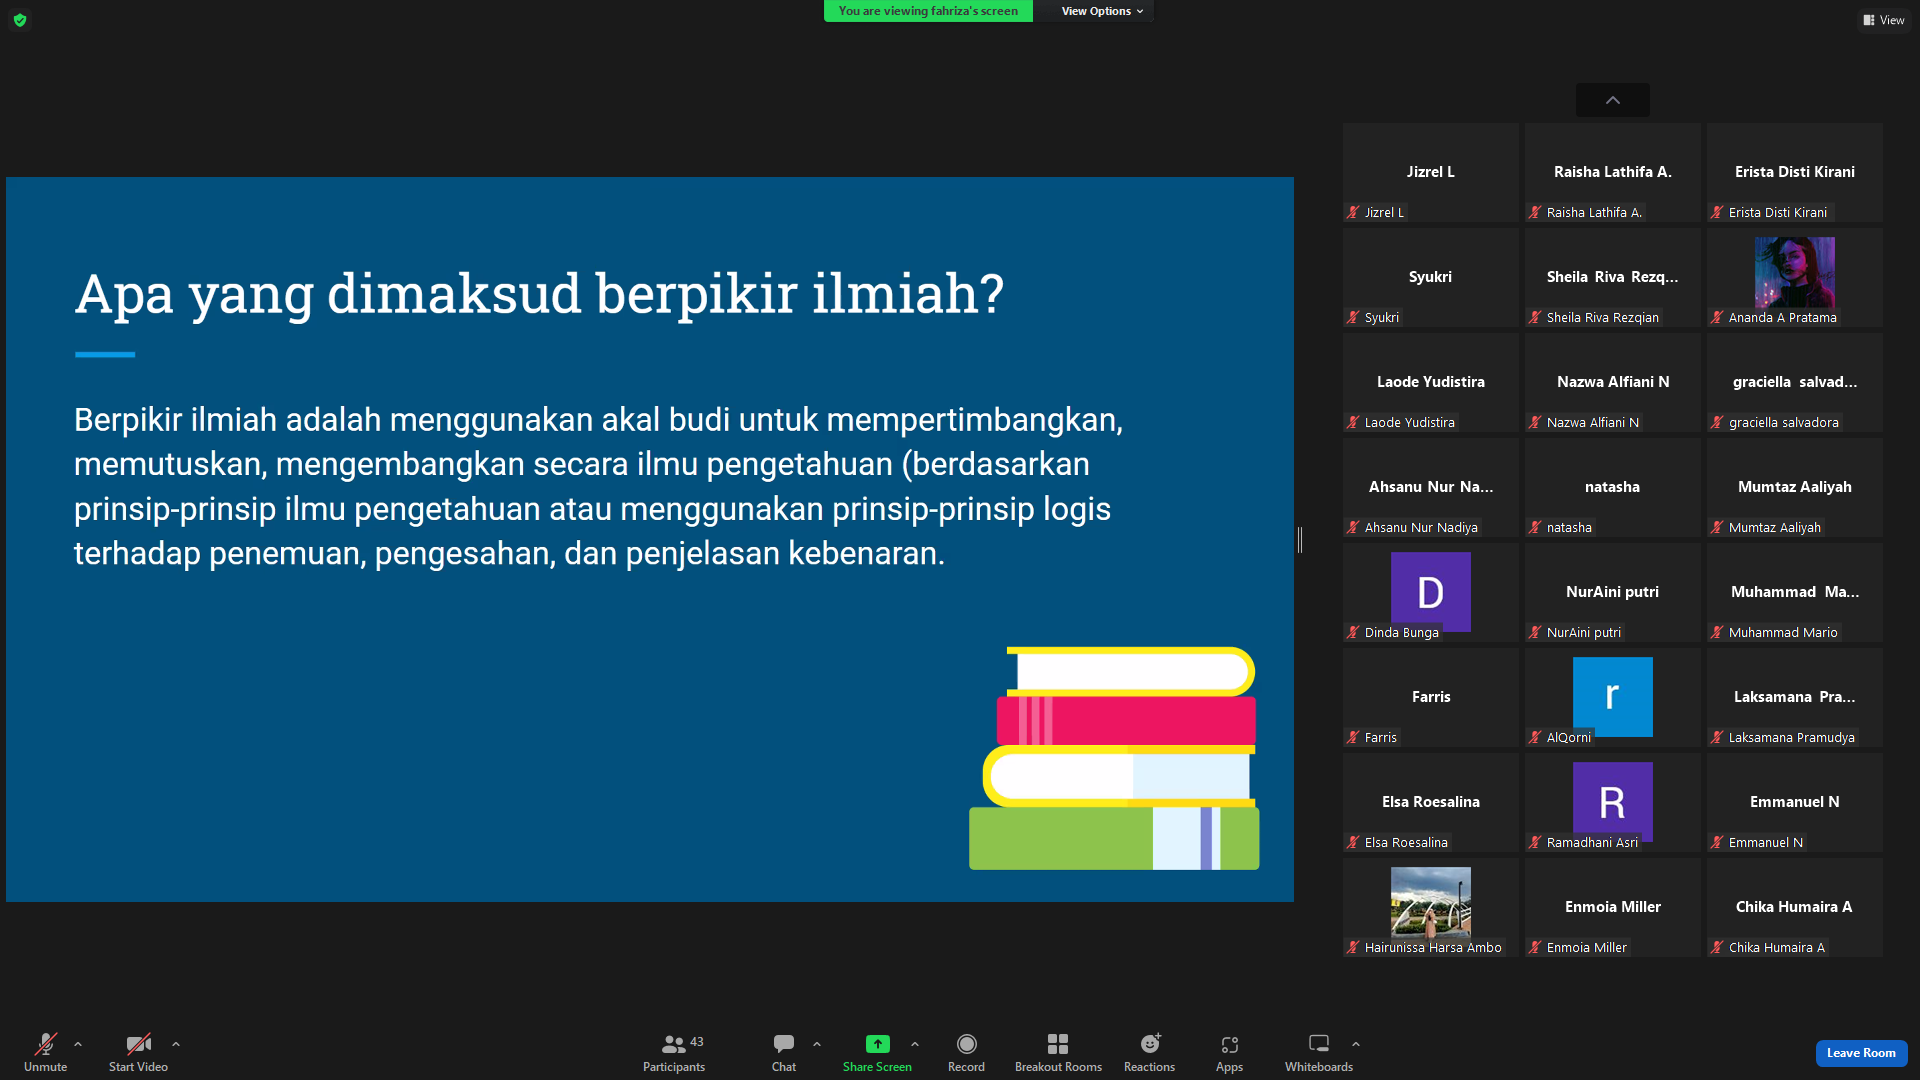
Task: Select Sheila Riva Rezqian participant tile
Action: [x=1613, y=277]
